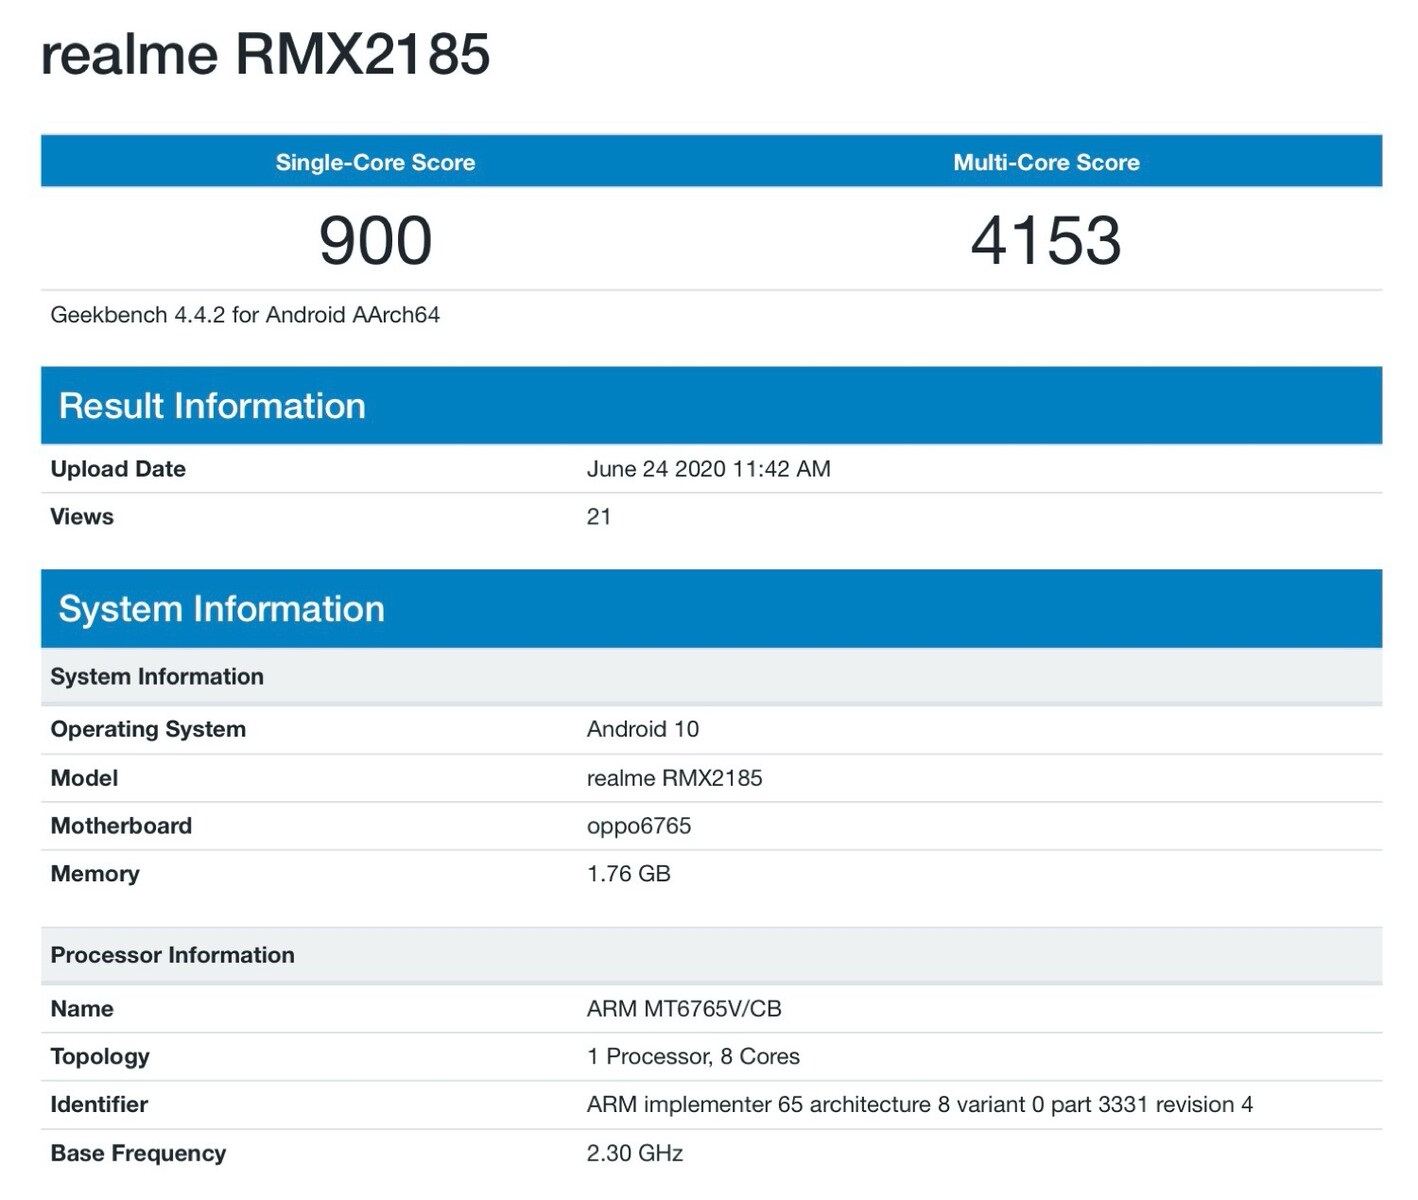This screenshot has height=1200, width=1418.
Task: Select the Android 10 value
Action: pos(642,729)
